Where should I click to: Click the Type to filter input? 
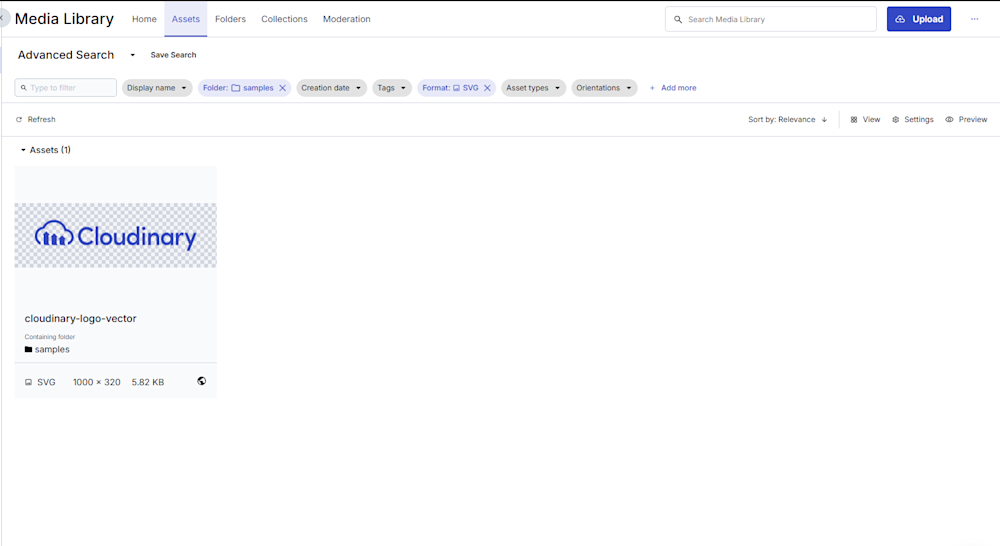[x=66, y=87]
